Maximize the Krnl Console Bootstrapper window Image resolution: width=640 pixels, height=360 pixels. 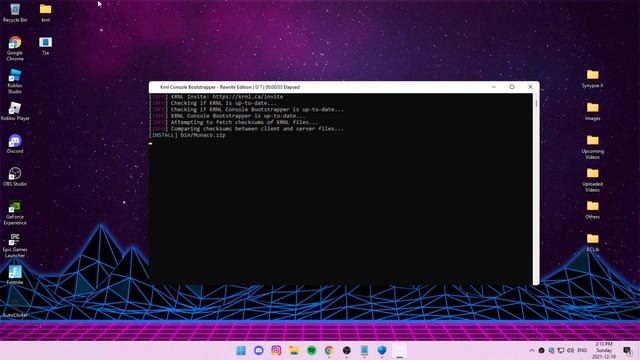(x=512, y=87)
